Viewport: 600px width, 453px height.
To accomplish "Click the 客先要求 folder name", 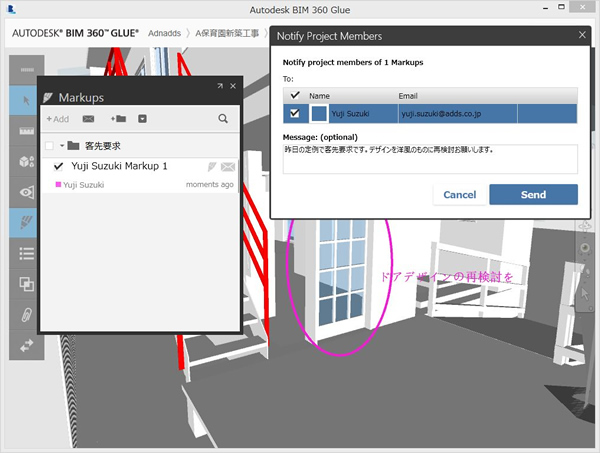I will [x=103, y=146].
